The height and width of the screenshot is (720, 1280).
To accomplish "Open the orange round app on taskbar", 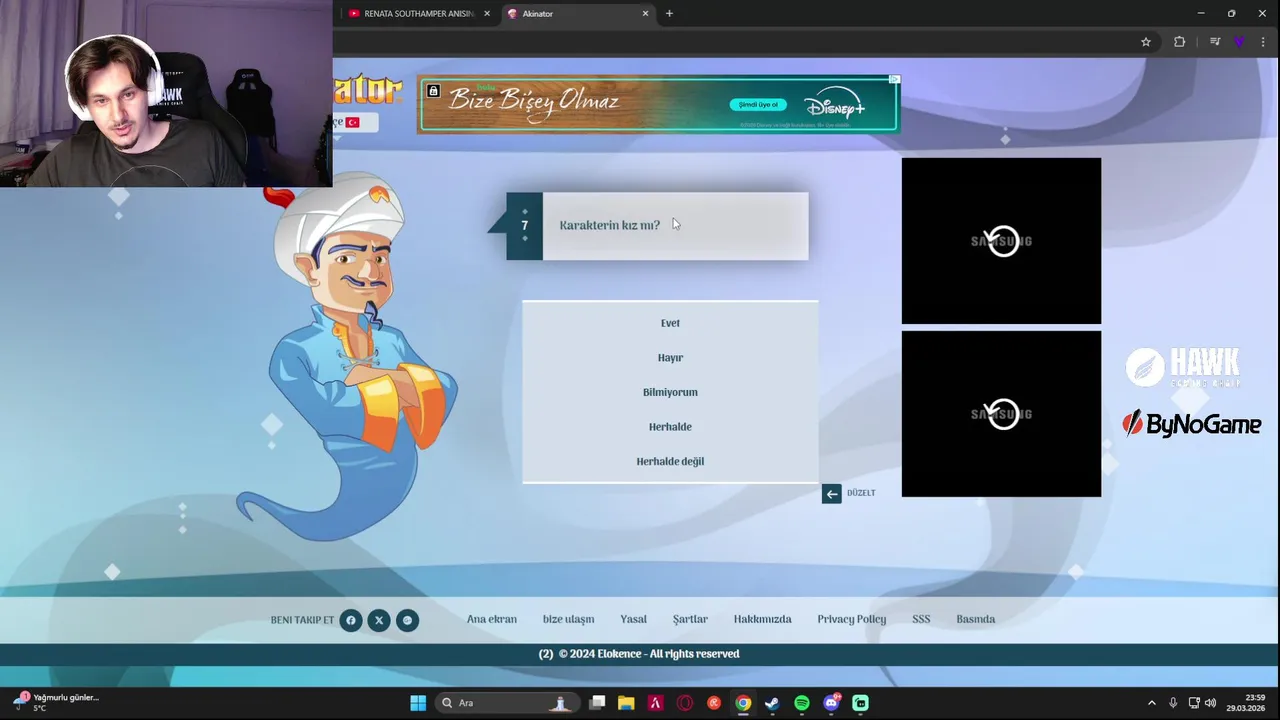I will pyautogui.click(x=714, y=703).
